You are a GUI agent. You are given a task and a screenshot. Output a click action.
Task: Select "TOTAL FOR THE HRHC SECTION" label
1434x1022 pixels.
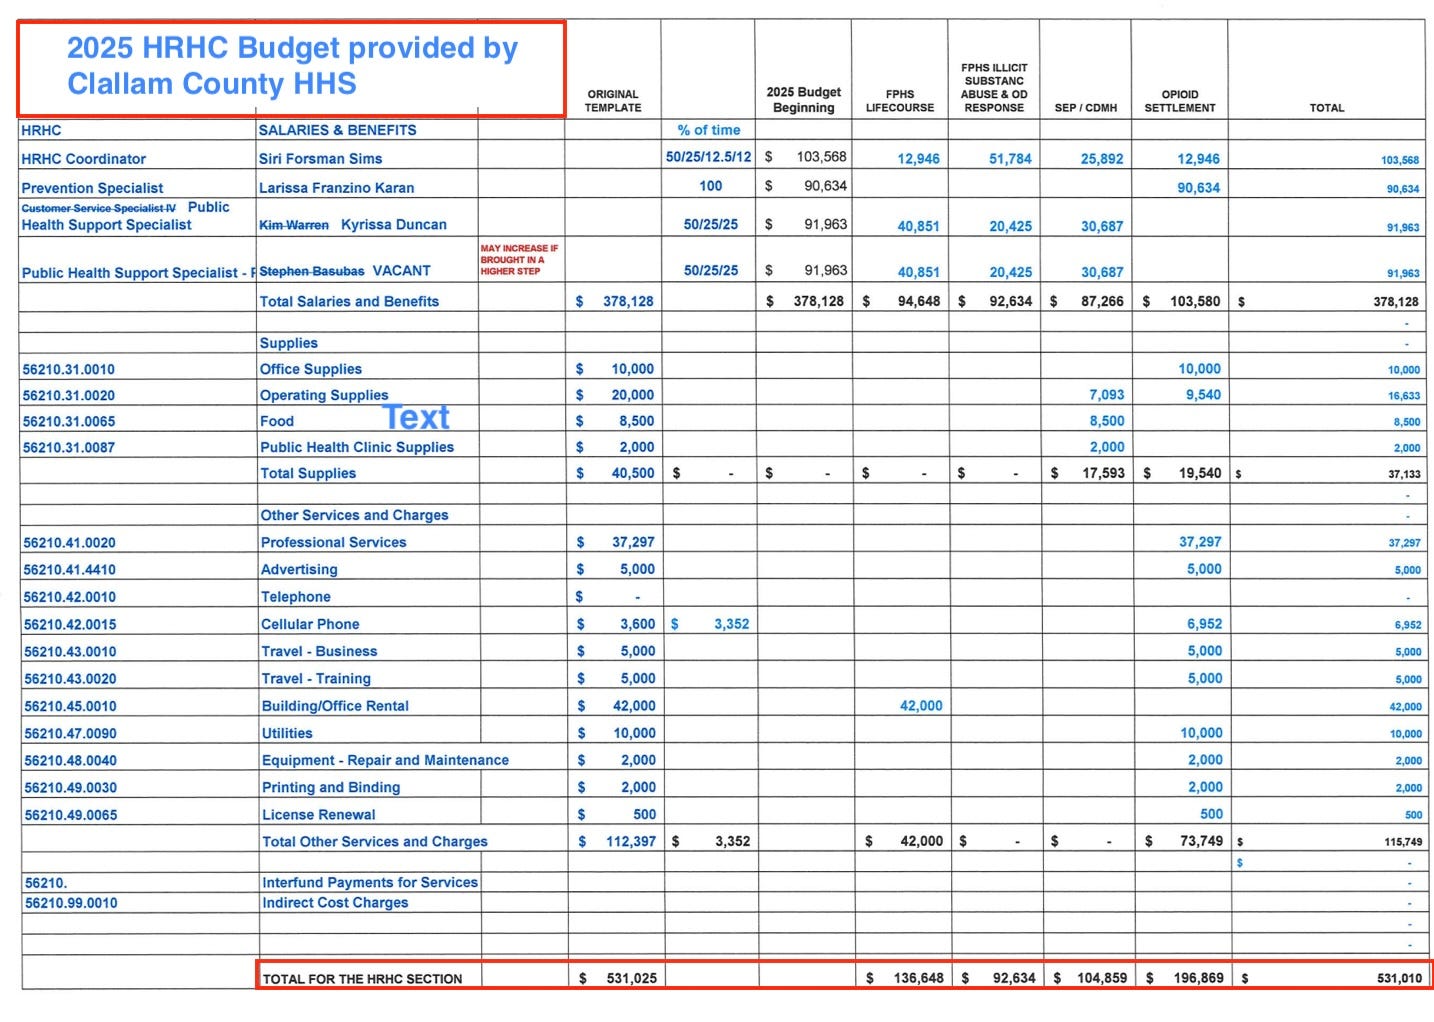point(362,979)
